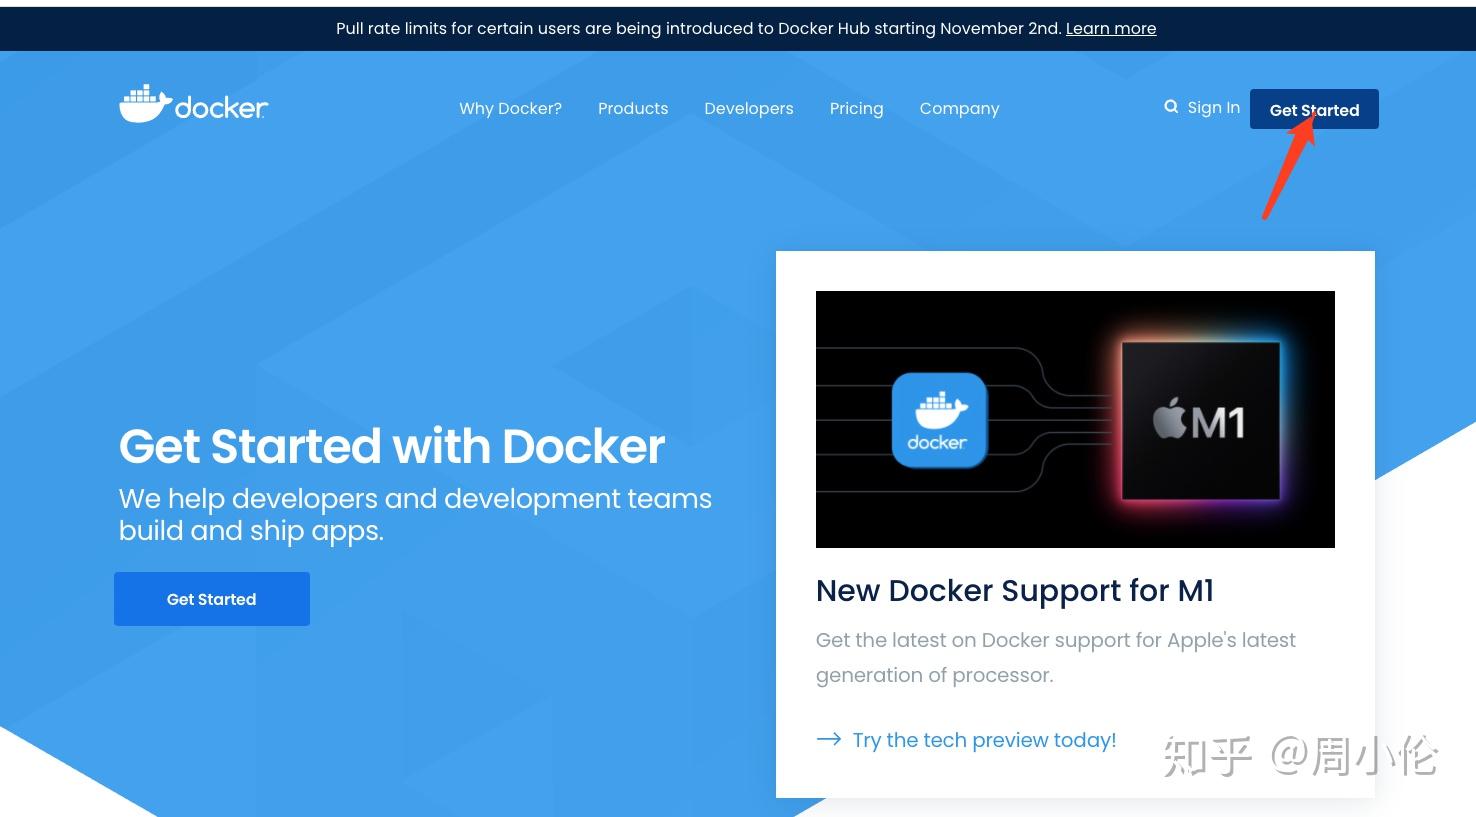Click the arrow icon beside tech preview link
This screenshot has height=817, width=1476.
(829, 739)
